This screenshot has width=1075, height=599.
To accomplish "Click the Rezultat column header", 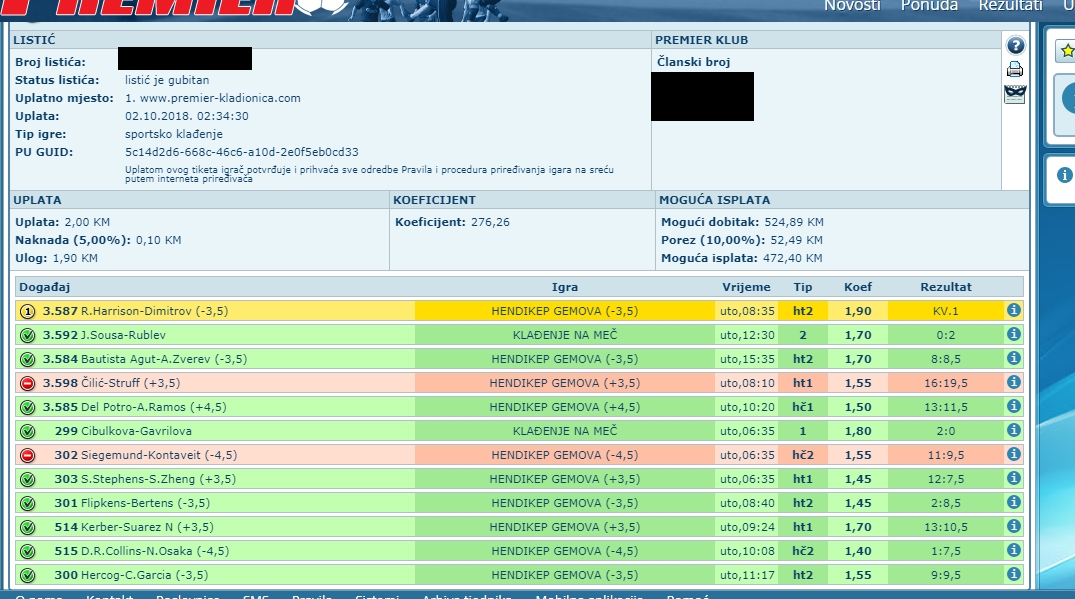I will pos(945,287).
